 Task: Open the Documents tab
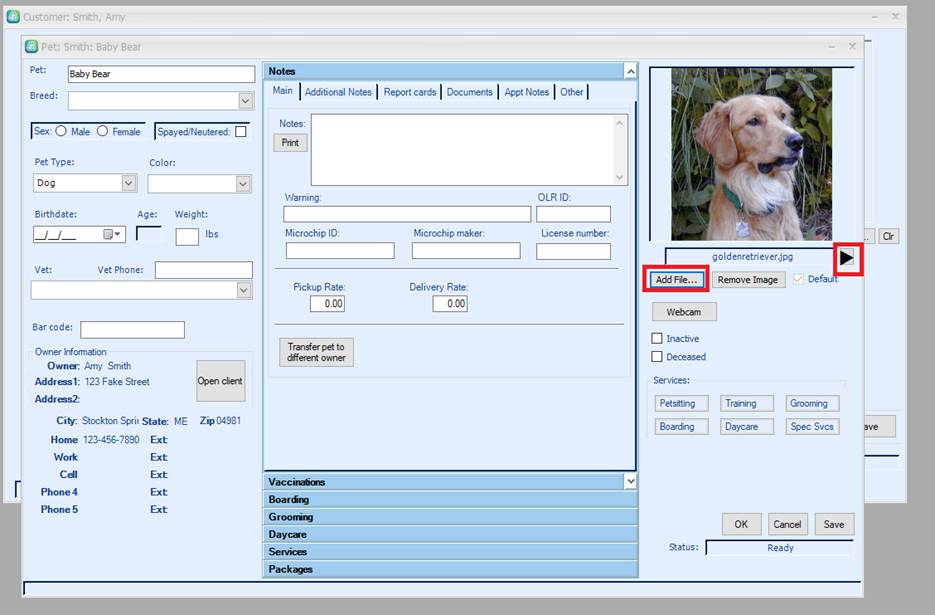tap(469, 92)
